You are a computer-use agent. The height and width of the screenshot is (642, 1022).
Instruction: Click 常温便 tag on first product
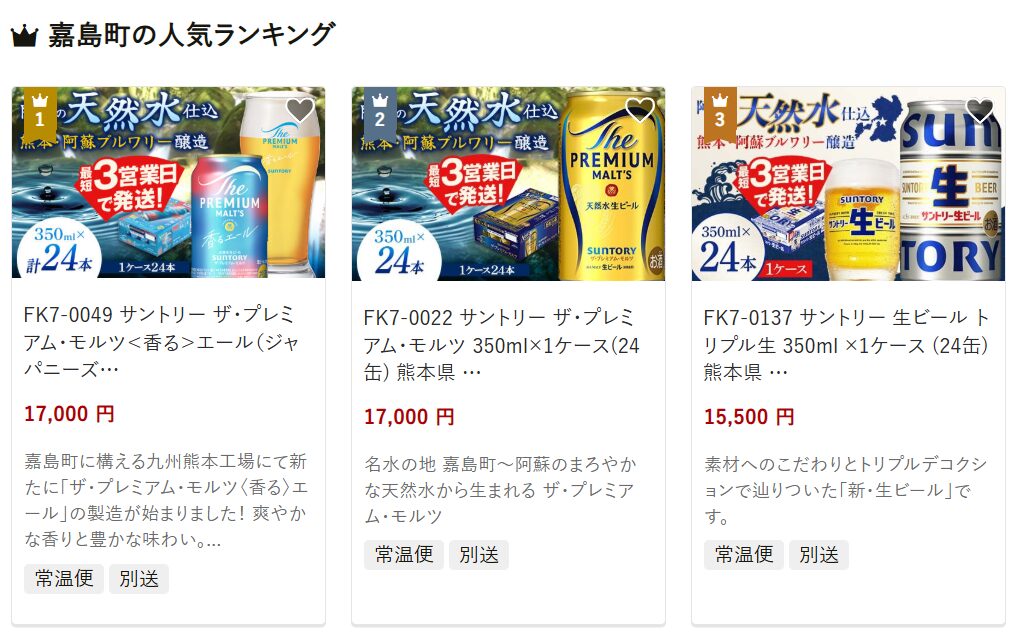(64, 579)
